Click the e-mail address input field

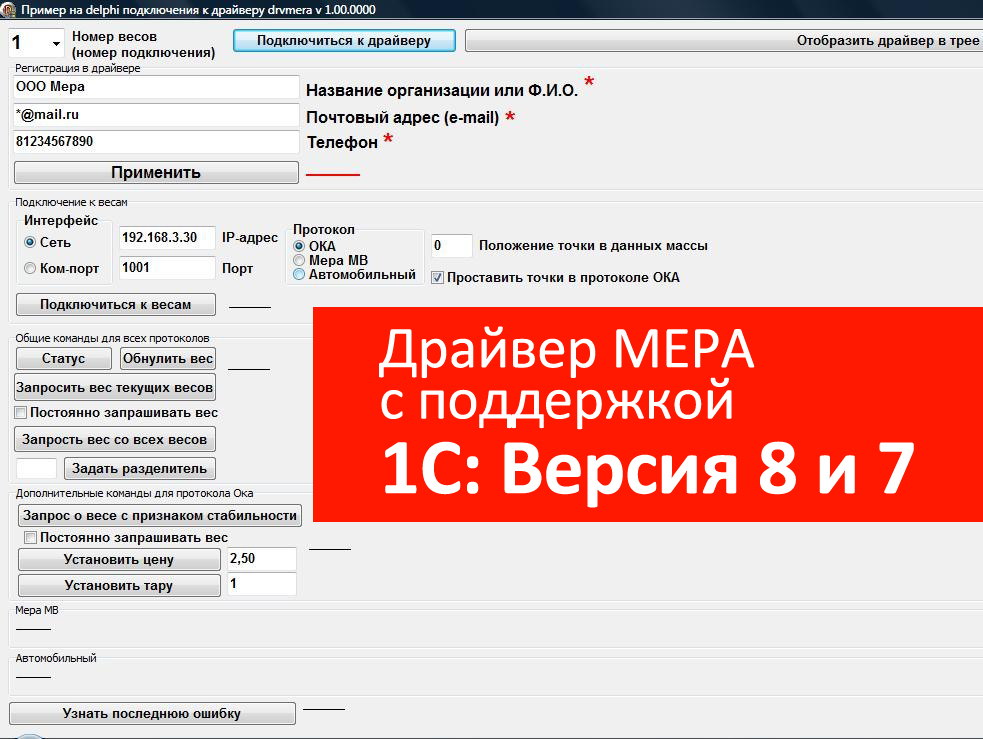click(157, 115)
